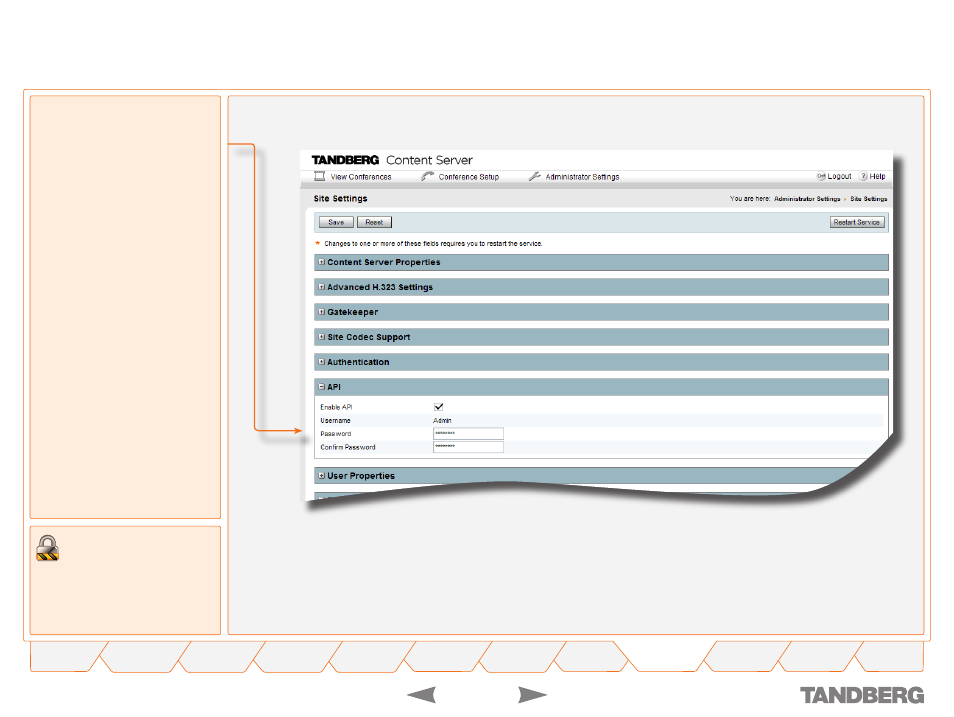Select the Admin username text
The height and width of the screenshot is (717, 954).
pos(442,421)
